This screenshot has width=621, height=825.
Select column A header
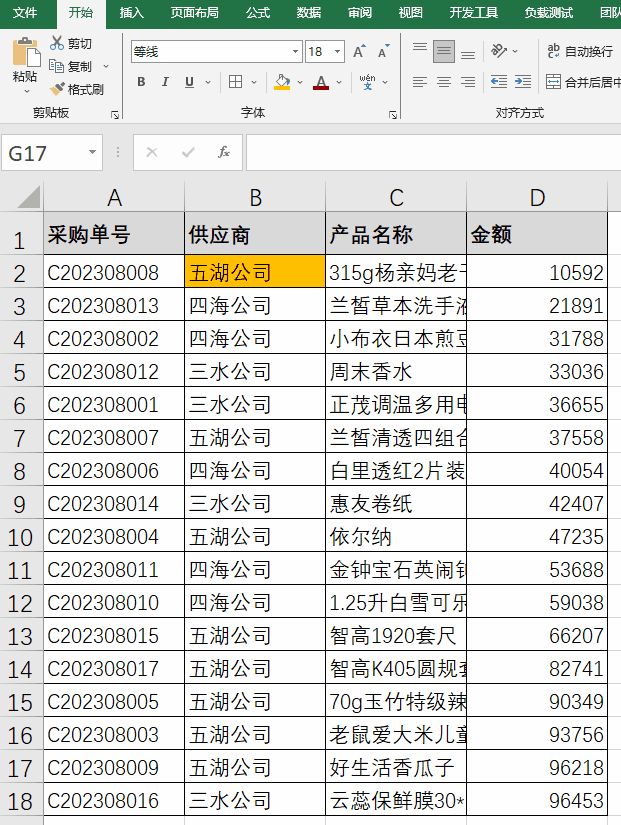(114, 197)
